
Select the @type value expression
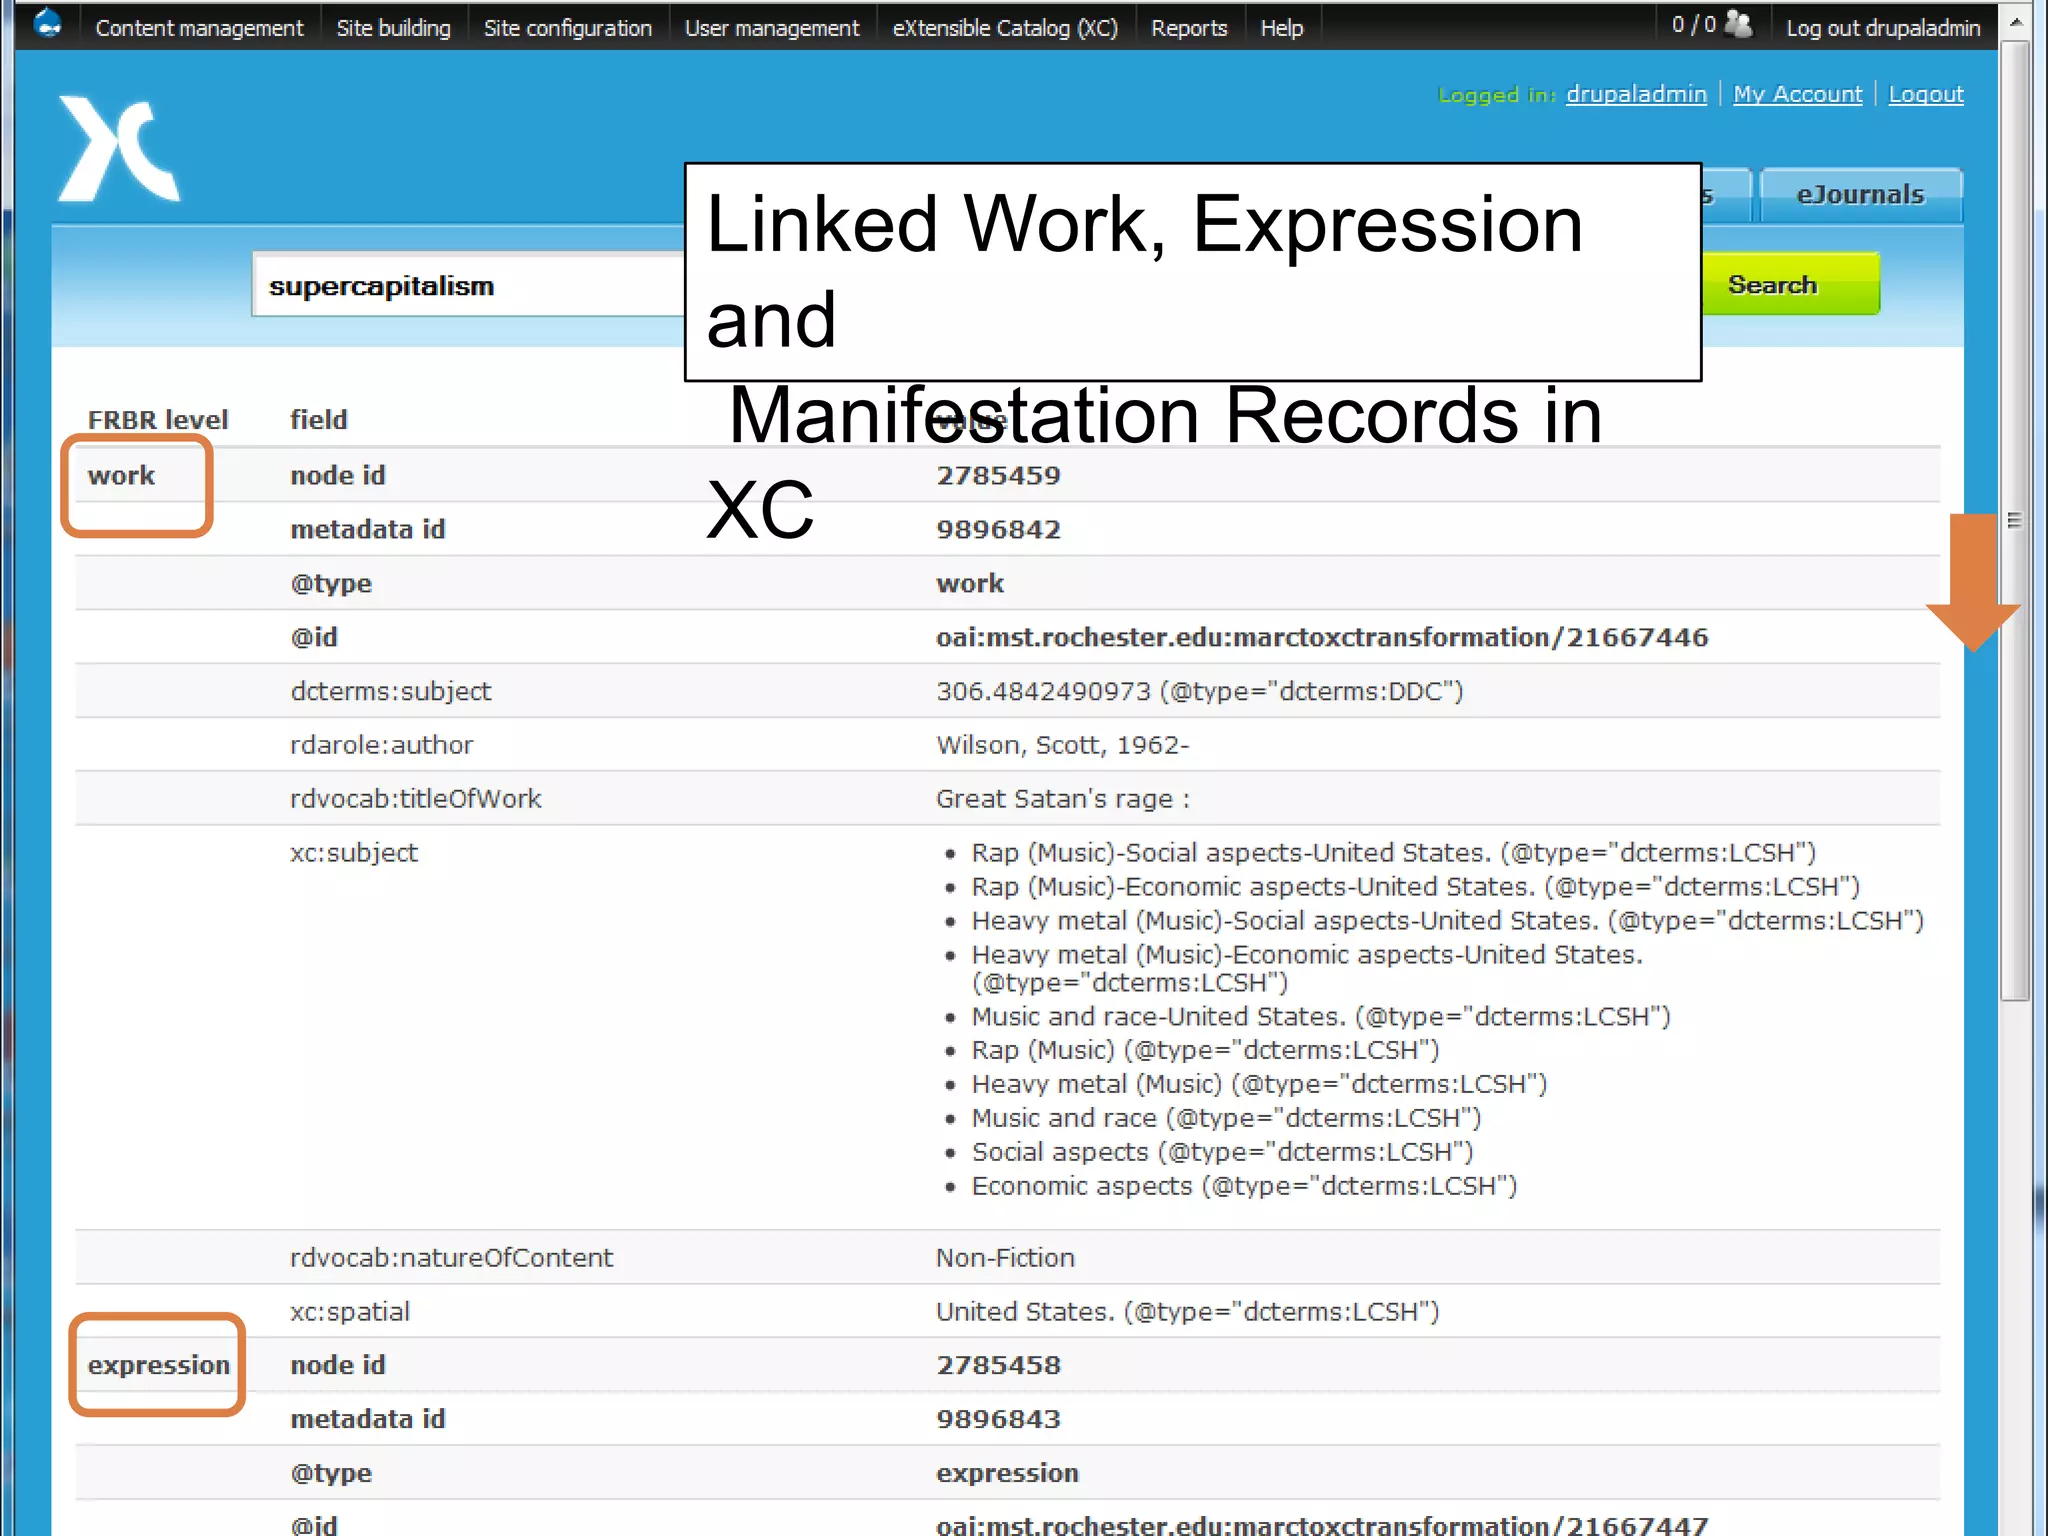coord(1007,1474)
